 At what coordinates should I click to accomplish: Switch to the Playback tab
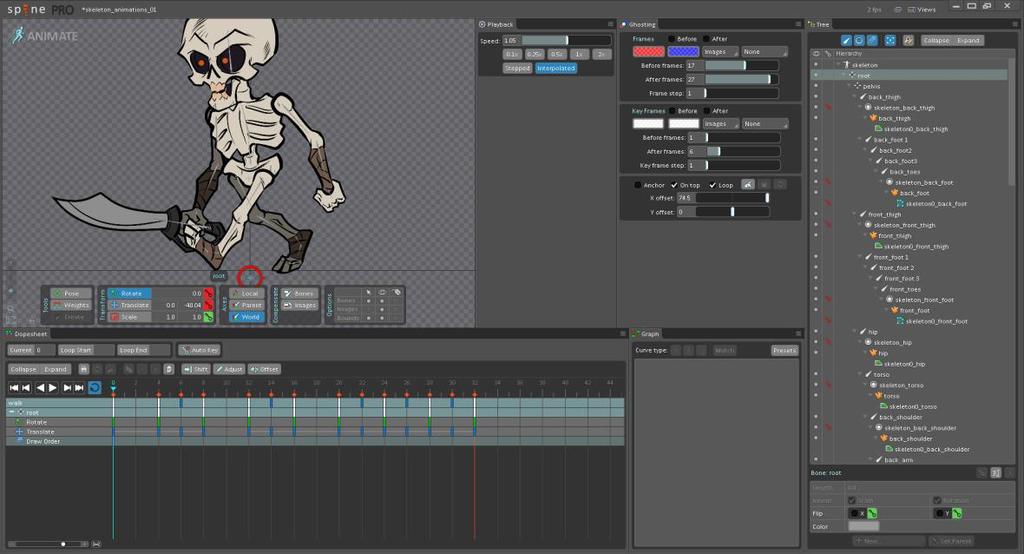coord(496,24)
